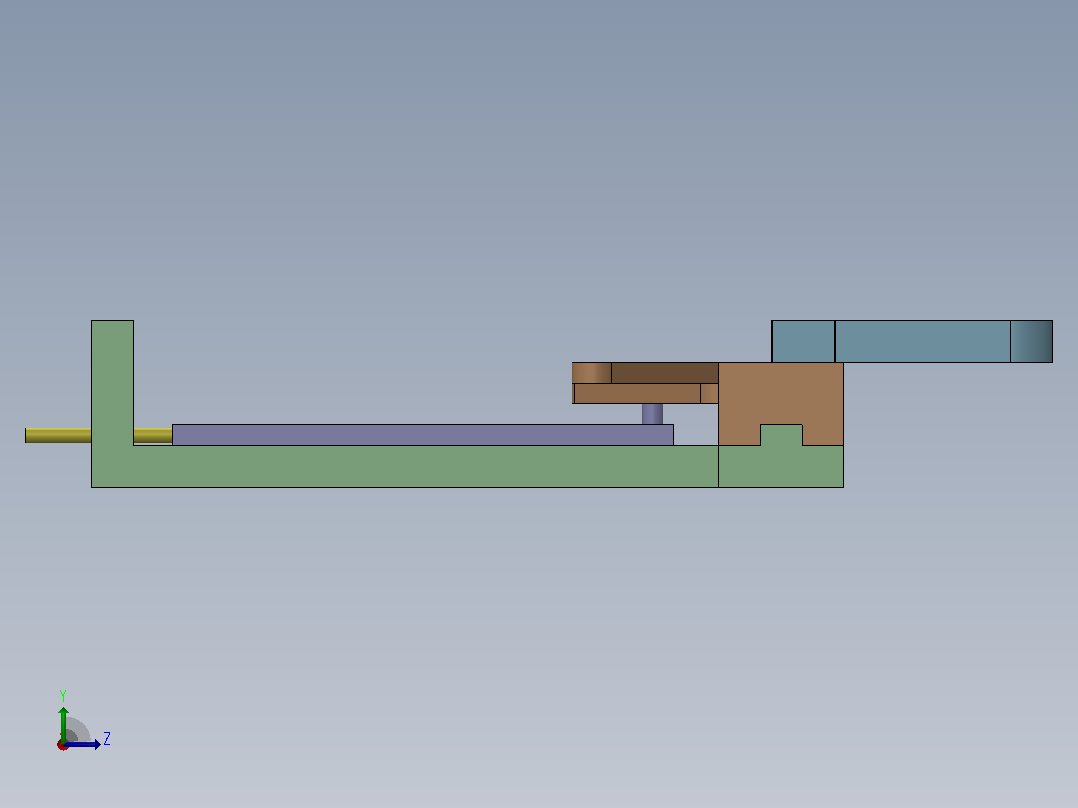Pick the green tab notched into the brown block
Screen dimensions: 1078x808
(781, 435)
